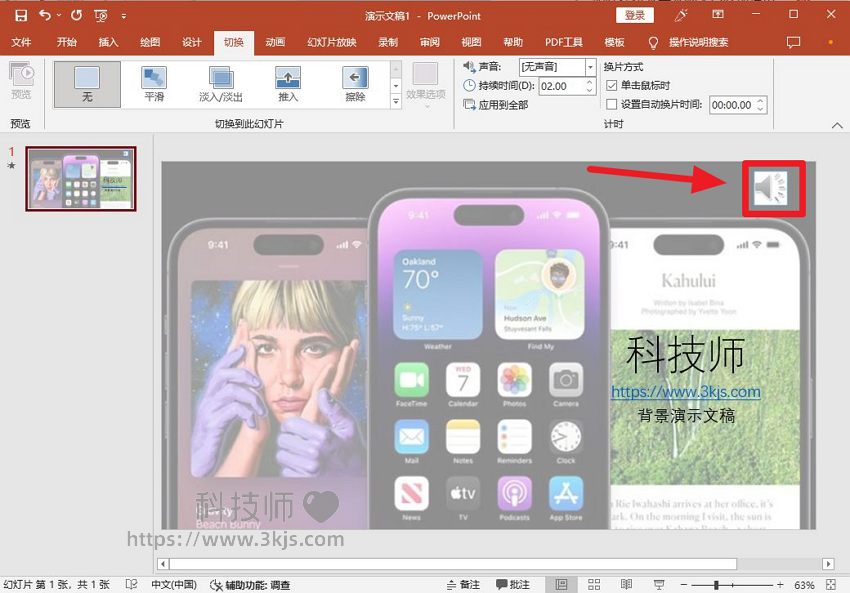Open the comments speech bubble icon in ribbon
Image resolution: width=850 pixels, height=593 pixels.
793,42
